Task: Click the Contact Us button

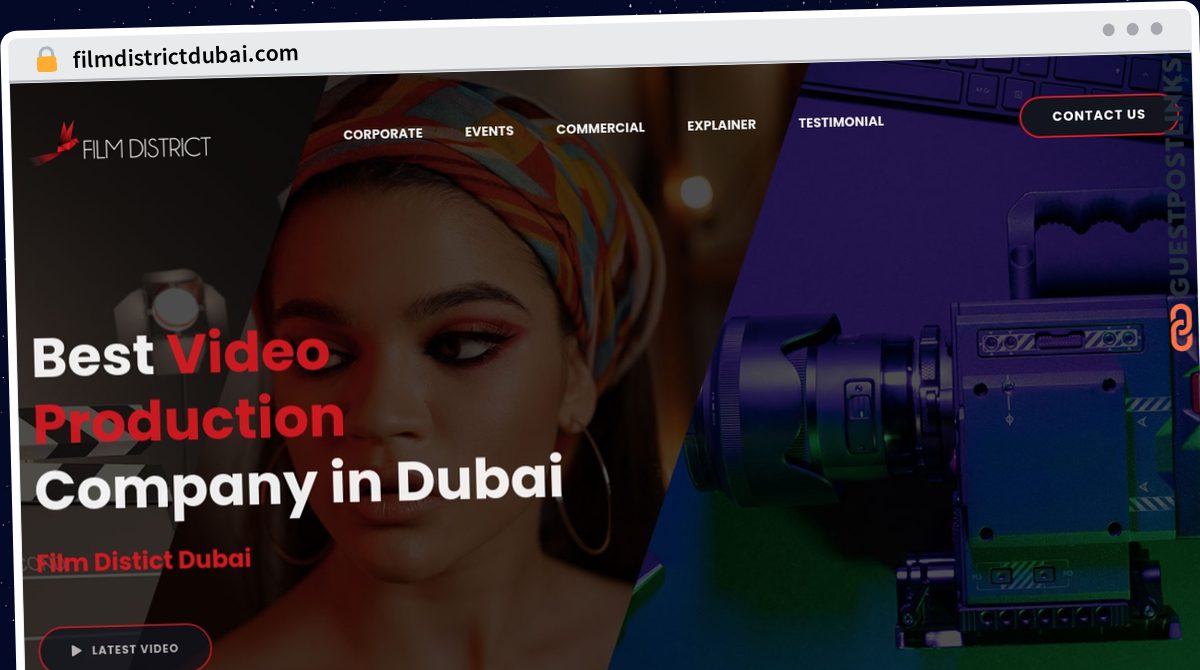Action: [1098, 115]
